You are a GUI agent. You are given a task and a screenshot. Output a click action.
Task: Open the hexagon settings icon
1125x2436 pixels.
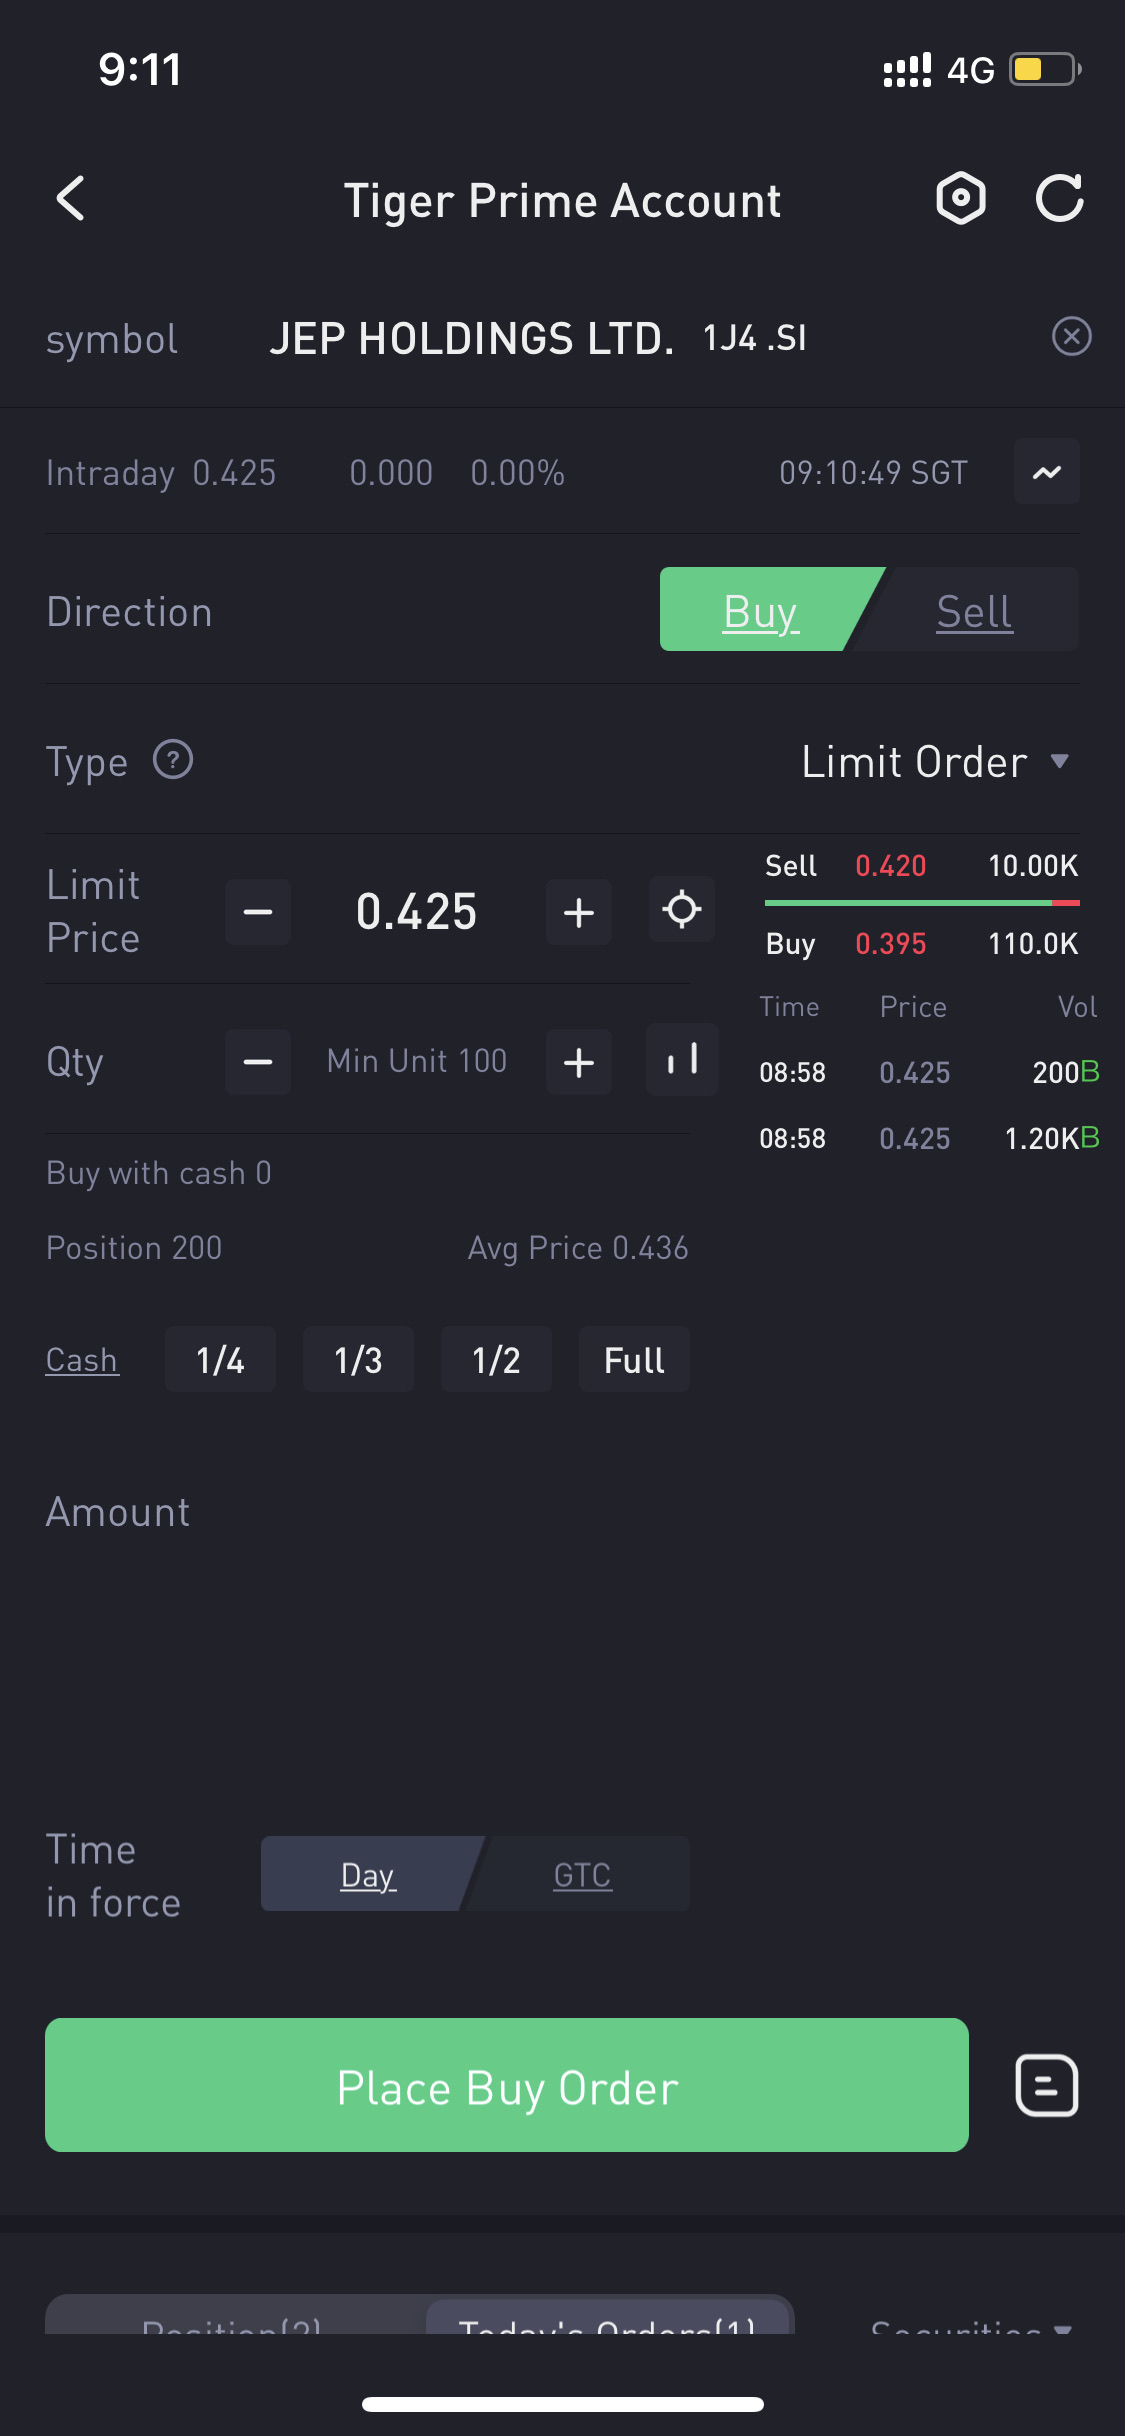[961, 198]
